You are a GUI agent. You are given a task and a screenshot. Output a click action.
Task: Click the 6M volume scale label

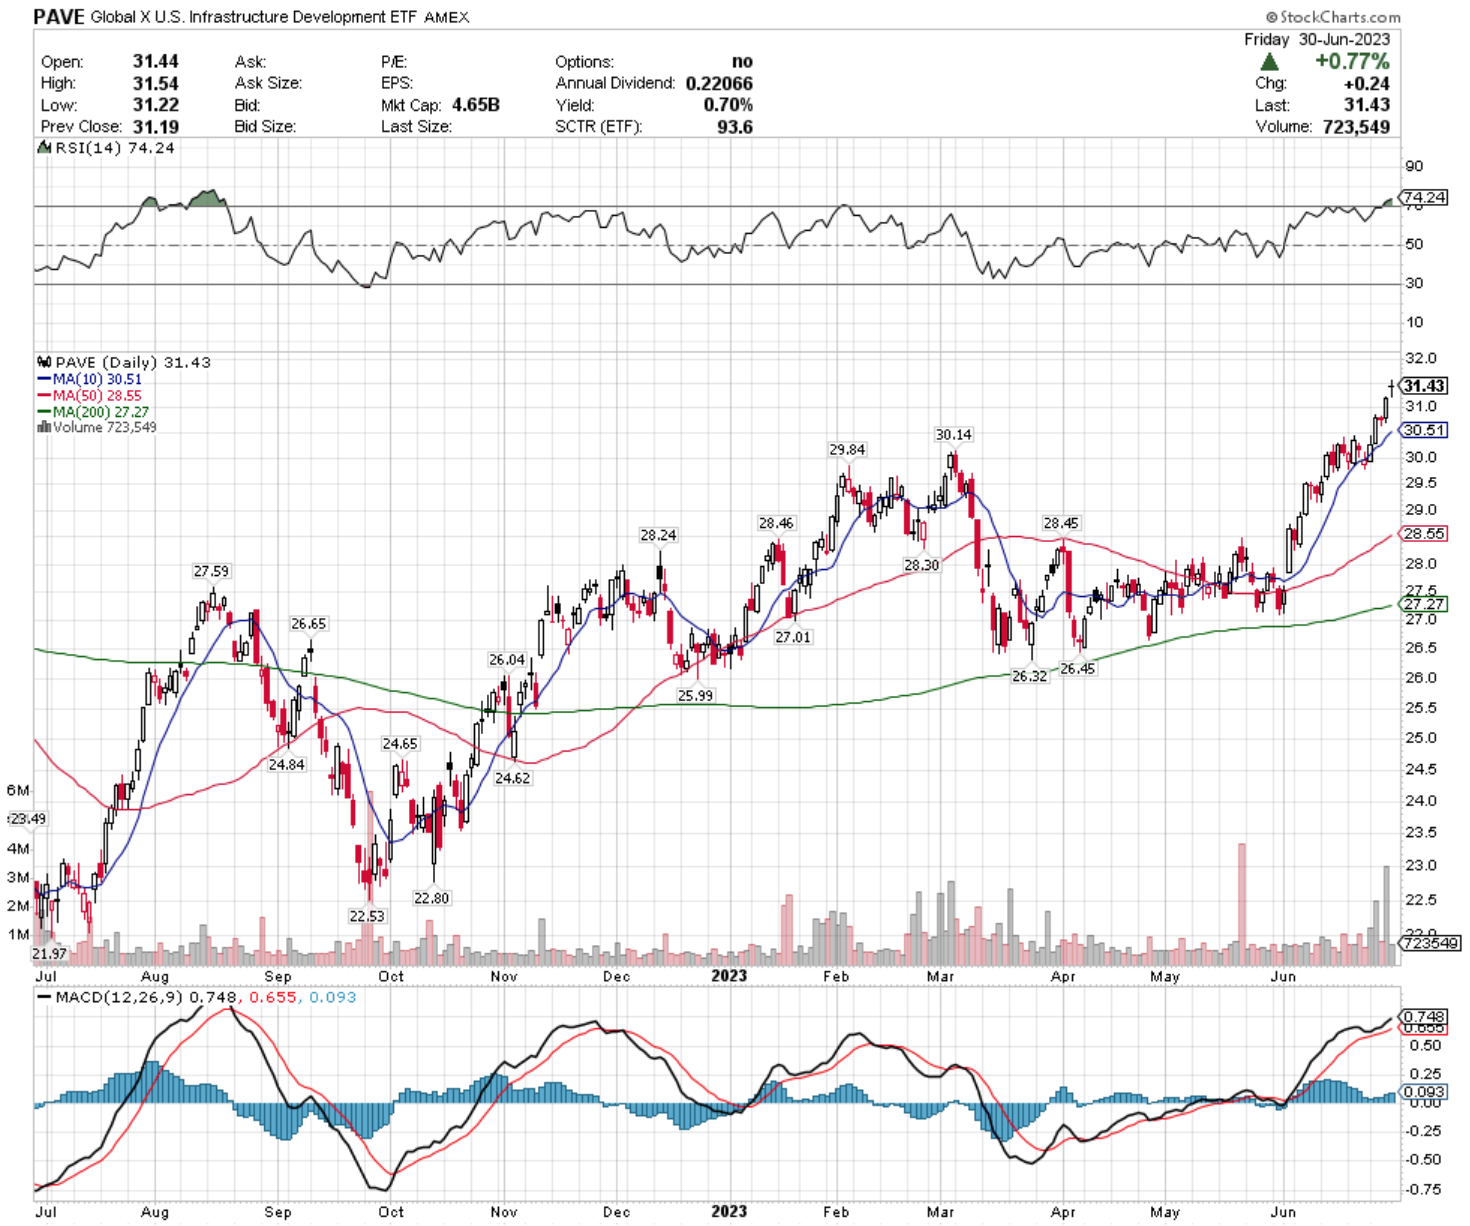pyautogui.click(x=18, y=790)
